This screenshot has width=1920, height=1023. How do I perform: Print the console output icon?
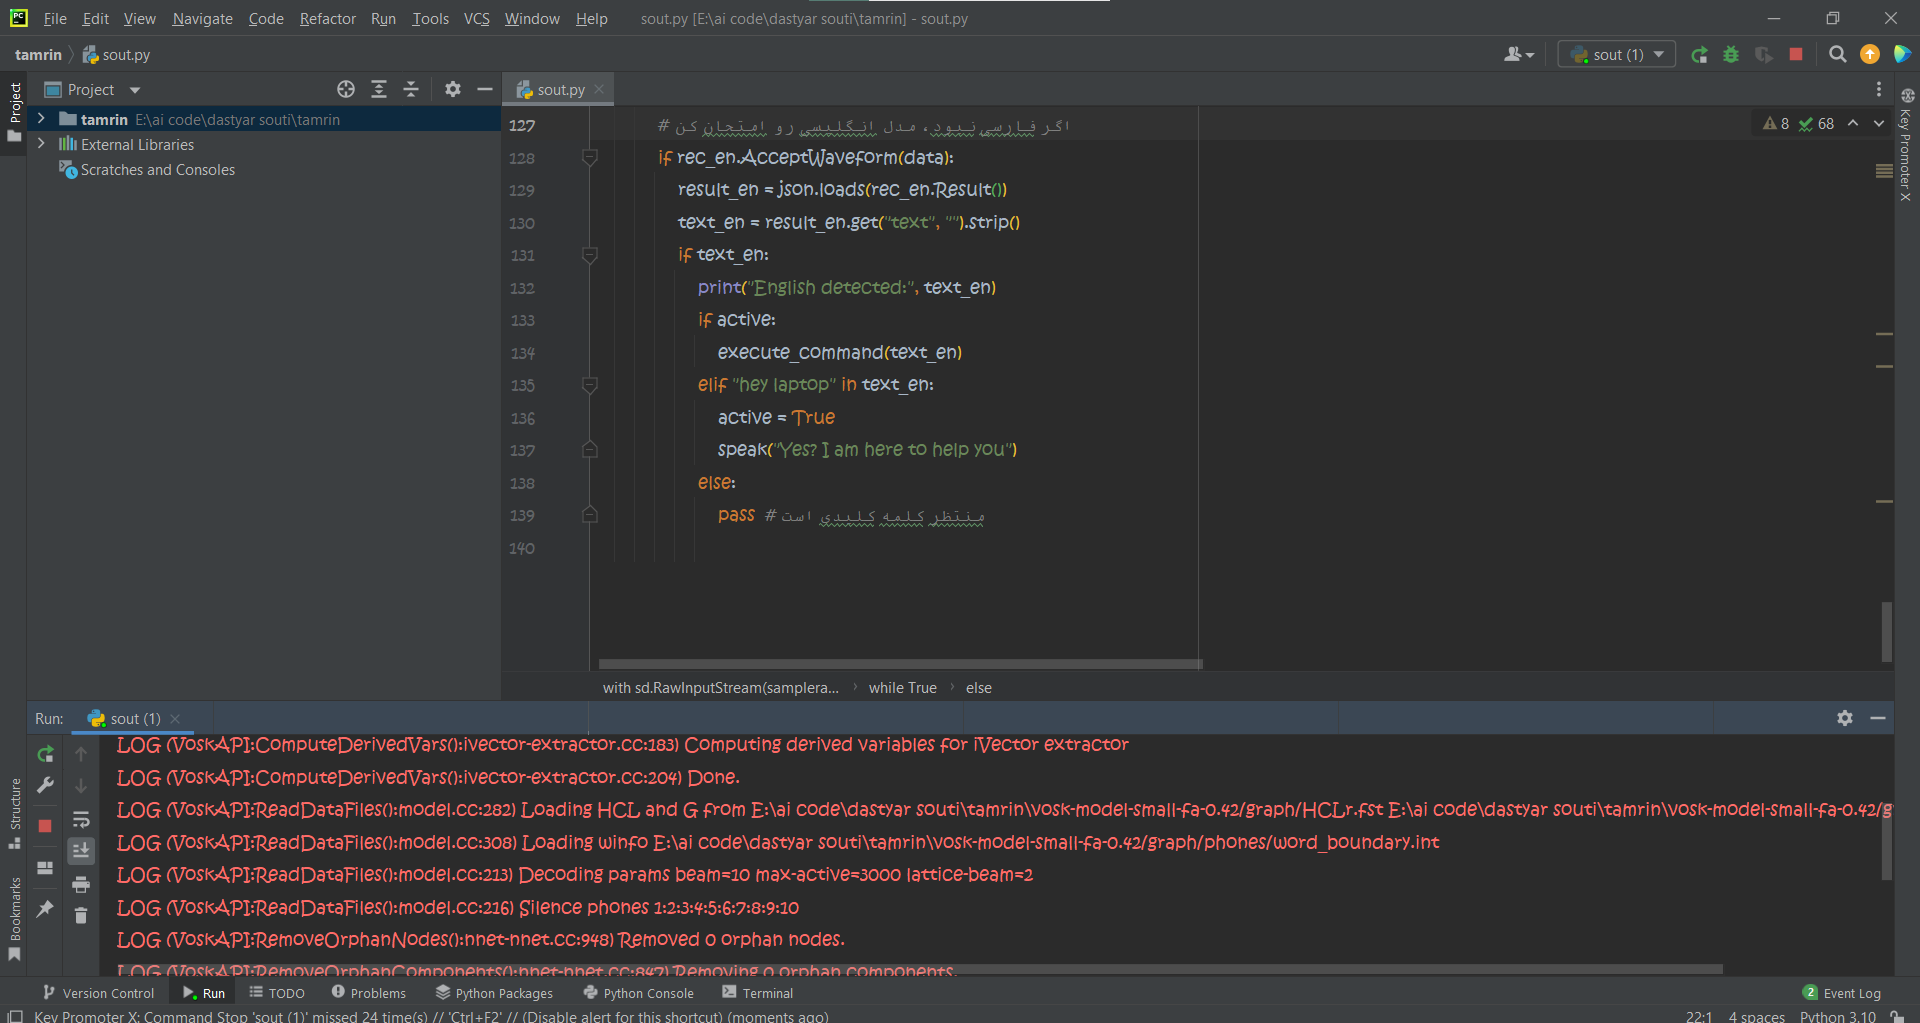click(x=81, y=884)
